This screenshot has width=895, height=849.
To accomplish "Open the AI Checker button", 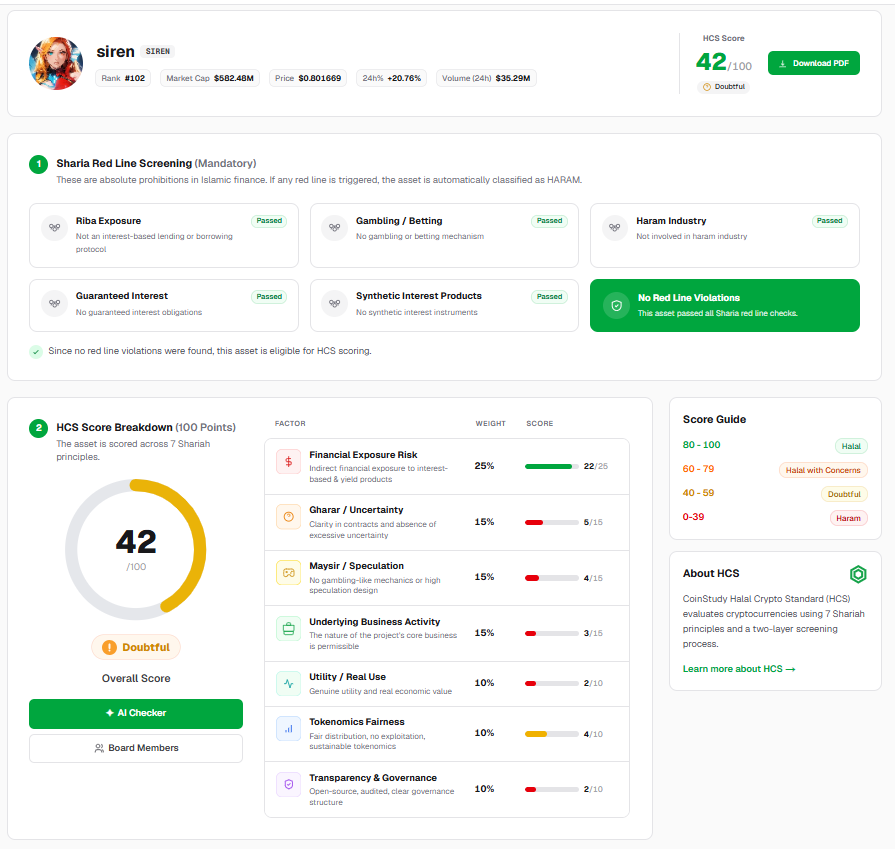I will coord(136,713).
